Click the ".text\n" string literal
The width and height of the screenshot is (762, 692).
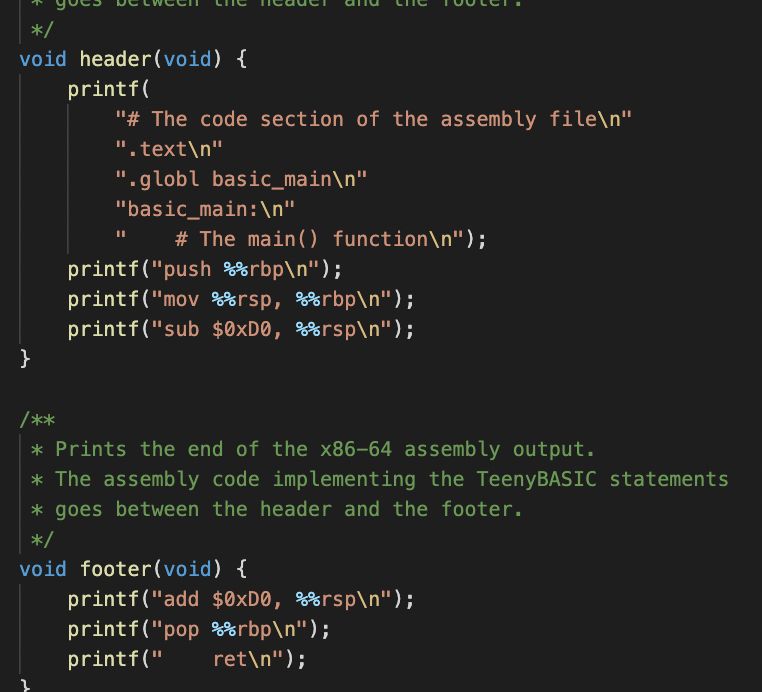[x=168, y=149]
